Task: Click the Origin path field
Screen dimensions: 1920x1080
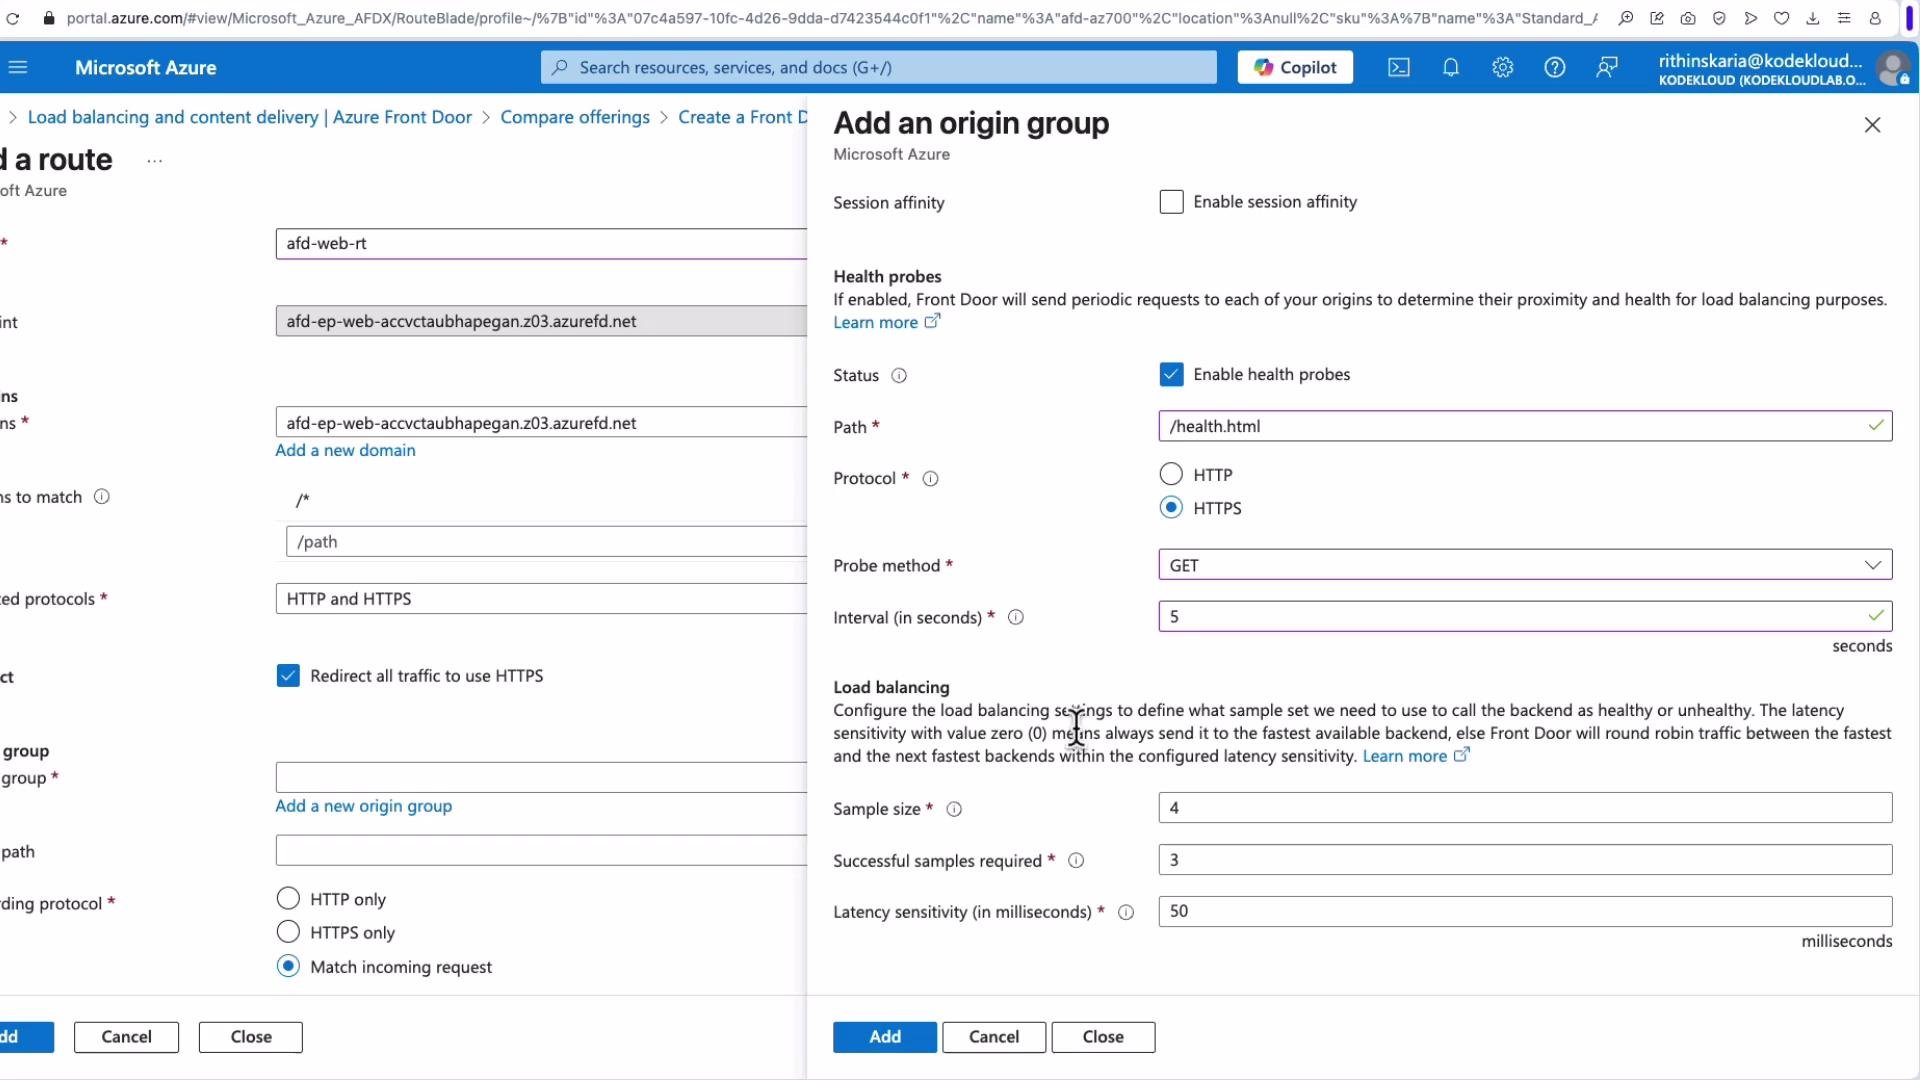Action: (x=541, y=851)
